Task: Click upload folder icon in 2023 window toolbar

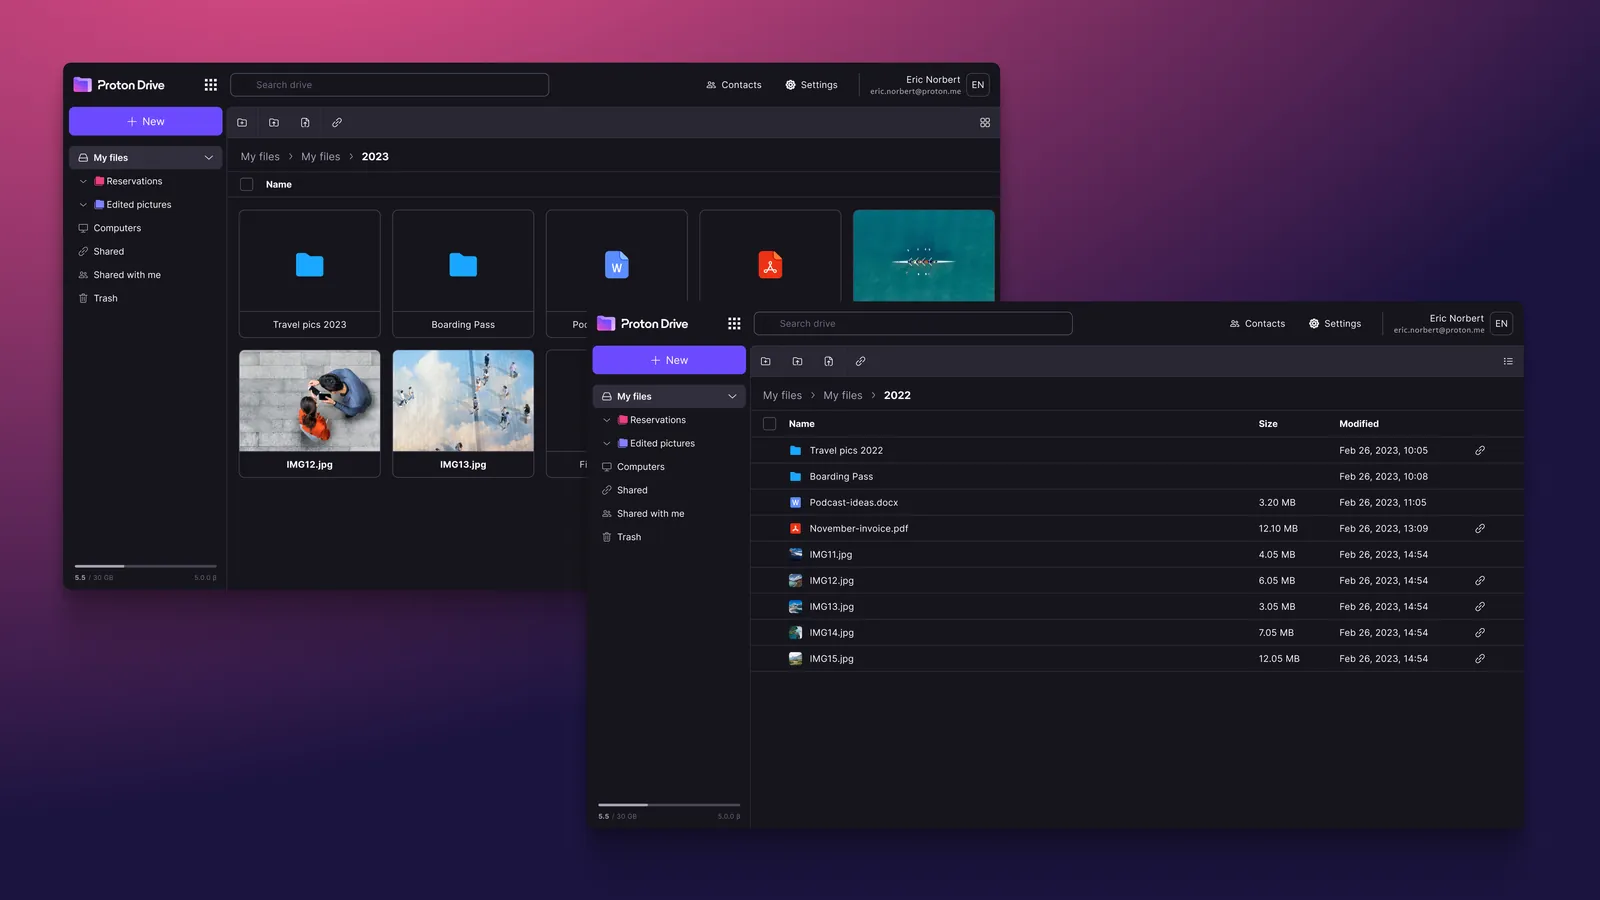Action: click(x=274, y=123)
